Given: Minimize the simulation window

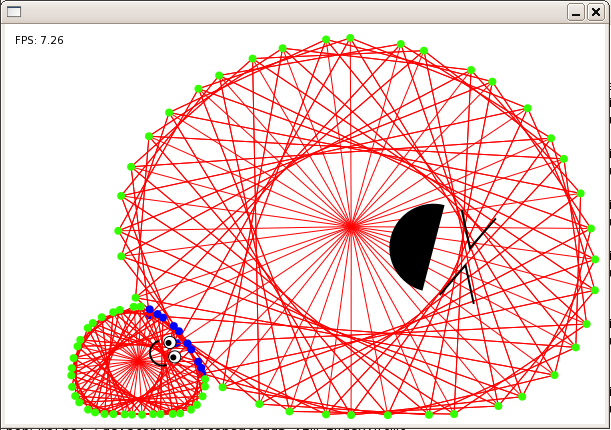Looking at the screenshot, I should pos(576,12).
